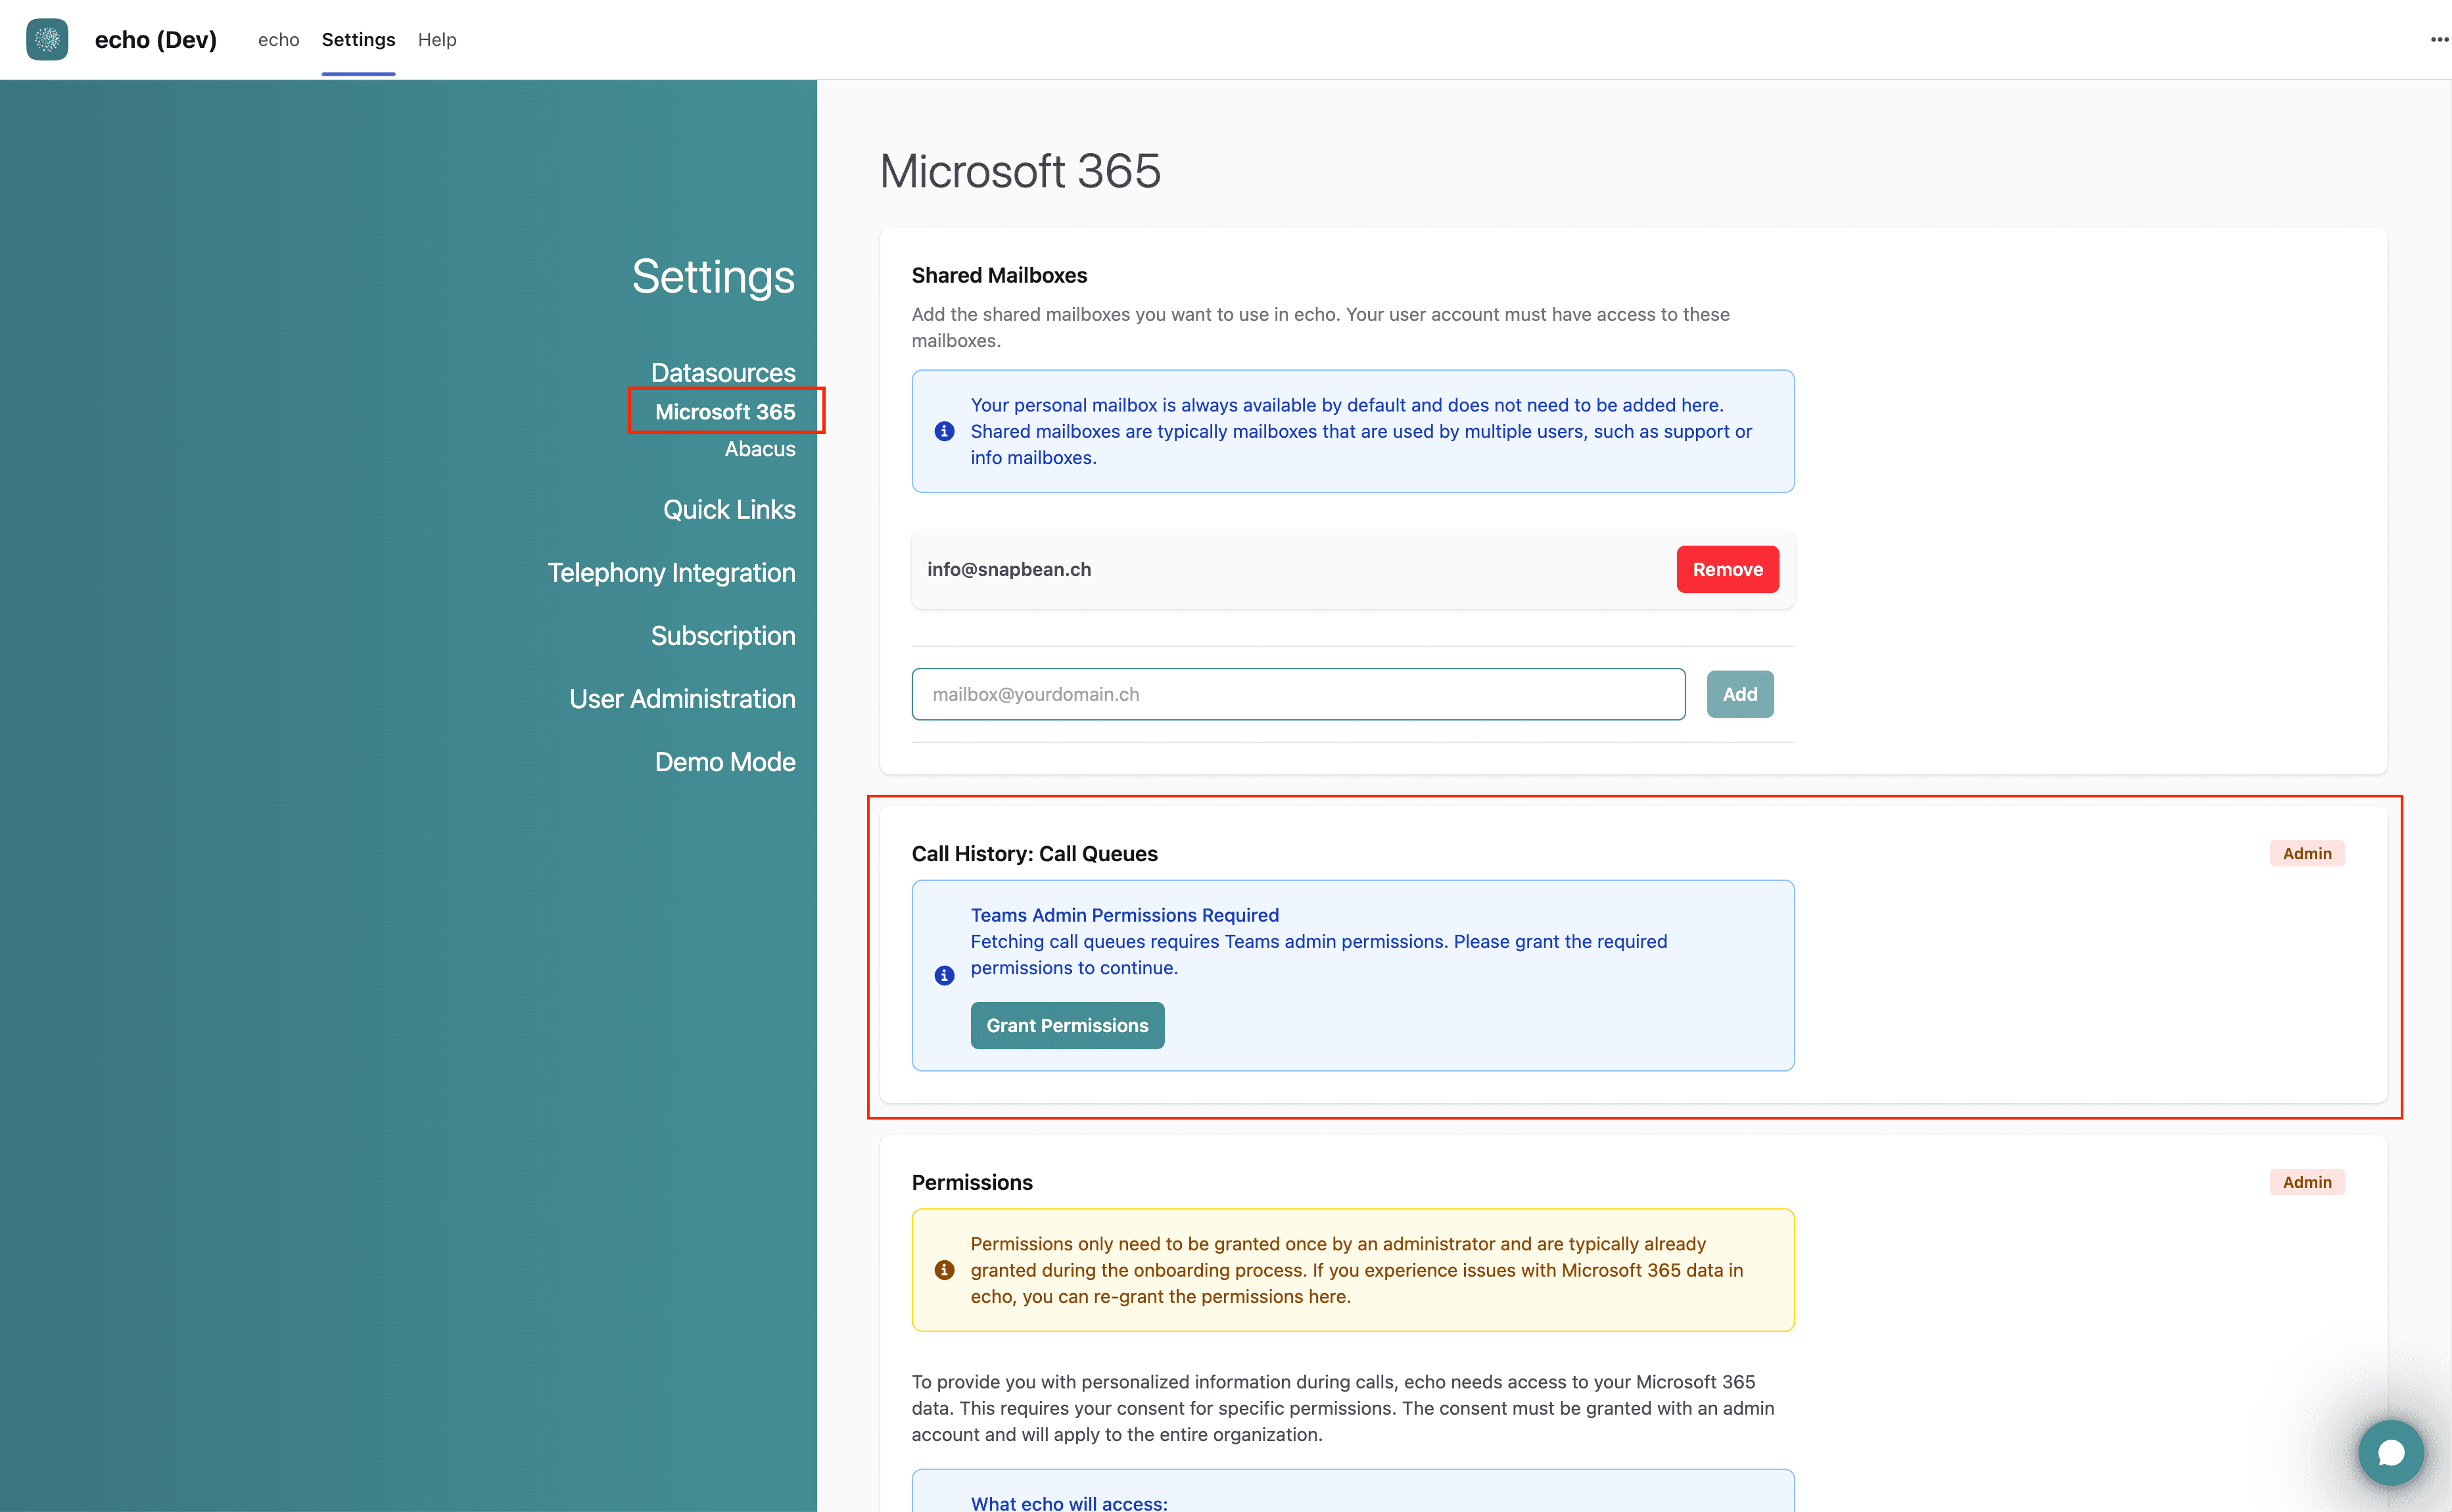Viewport: 2452px width, 1512px height.
Task: Open the chat support bubble icon
Action: (x=2390, y=1452)
